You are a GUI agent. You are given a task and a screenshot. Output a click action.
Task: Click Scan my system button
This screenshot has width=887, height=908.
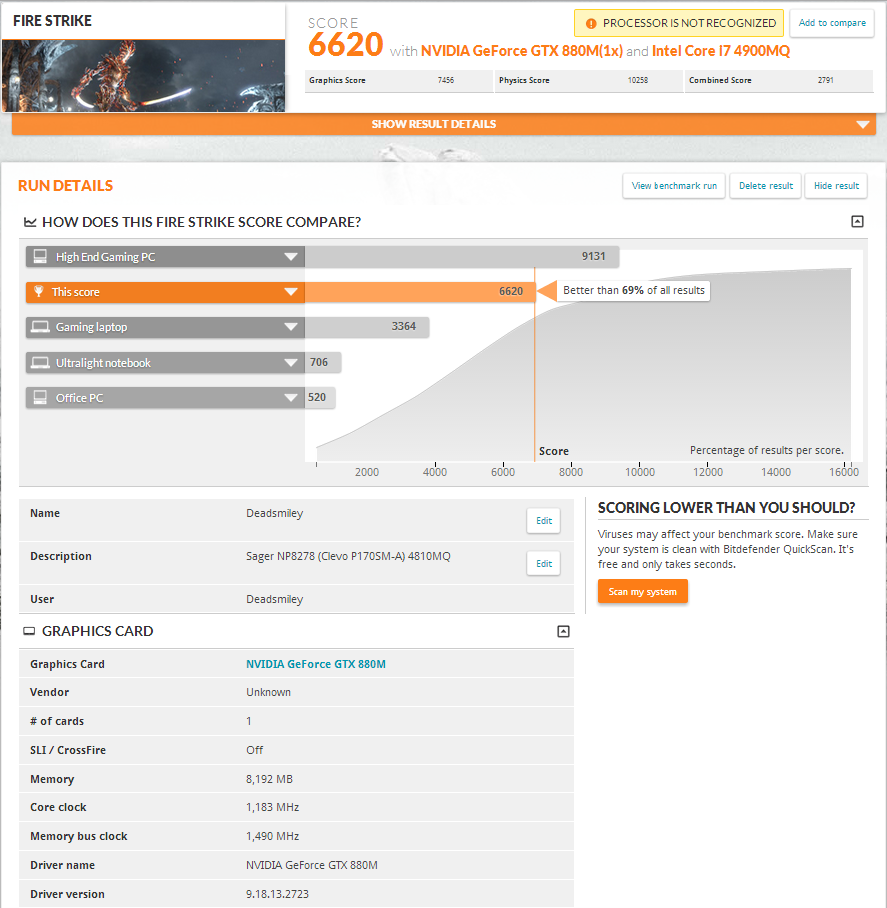(x=643, y=591)
